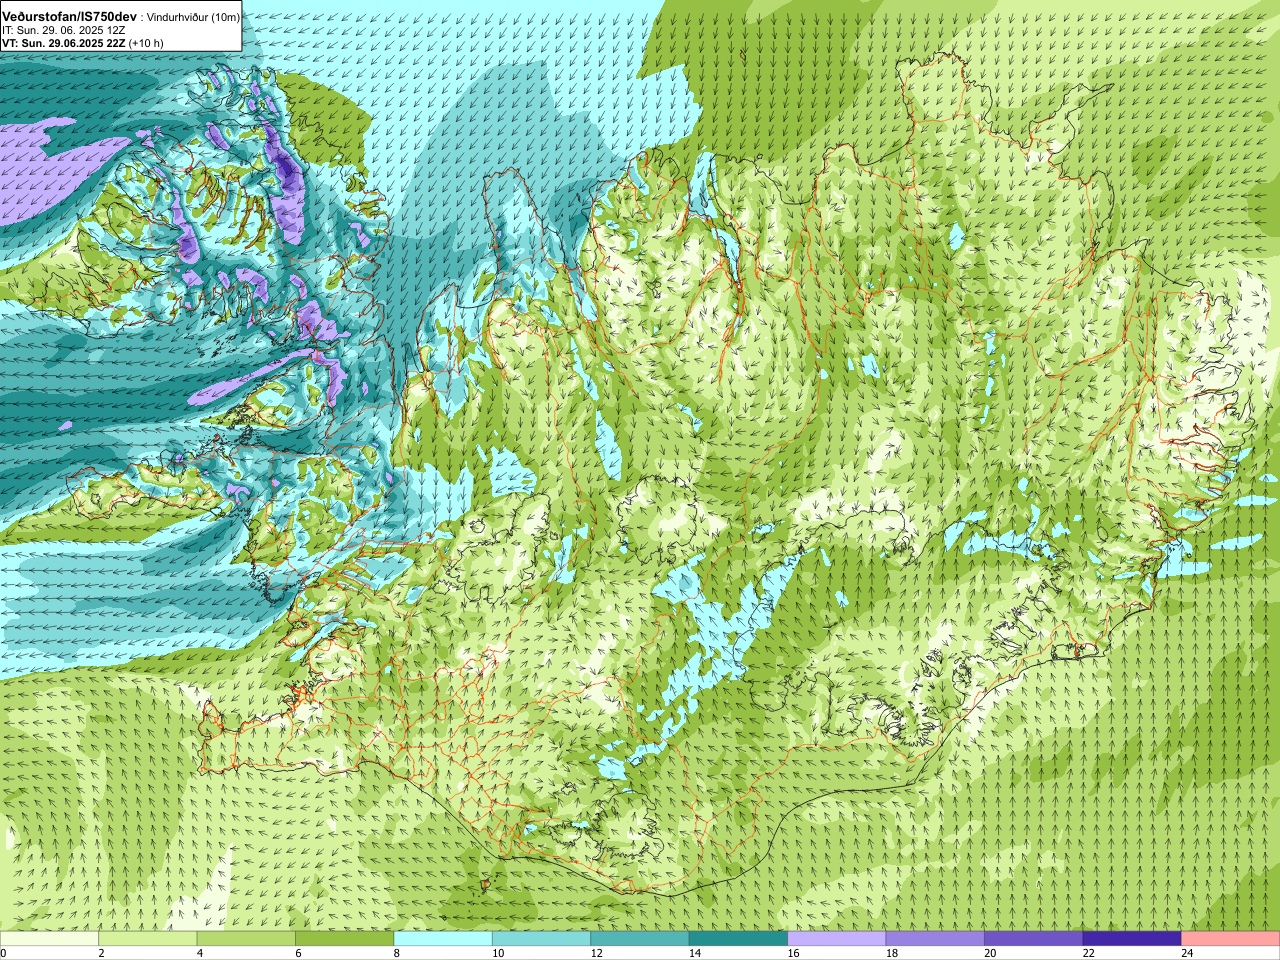Viewport: 1280px width, 960px height.
Task: Click the teal 12–14 legend swatch
Action: pyautogui.click(x=640, y=939)
